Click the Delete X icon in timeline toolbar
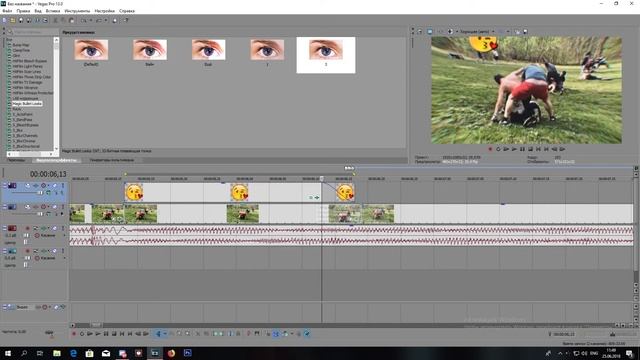This screenshot has width=640, height=360. 198,334
